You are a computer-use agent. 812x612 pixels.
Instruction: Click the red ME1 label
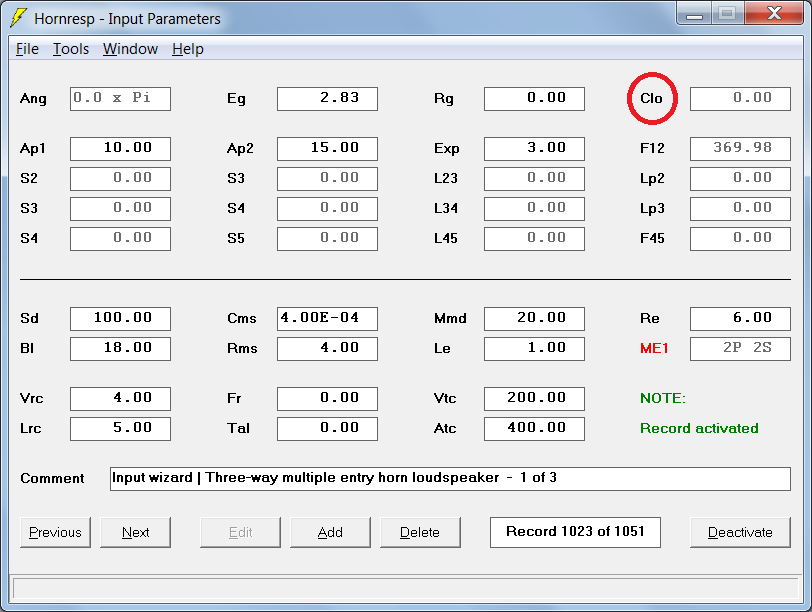(x=654, y=348)
